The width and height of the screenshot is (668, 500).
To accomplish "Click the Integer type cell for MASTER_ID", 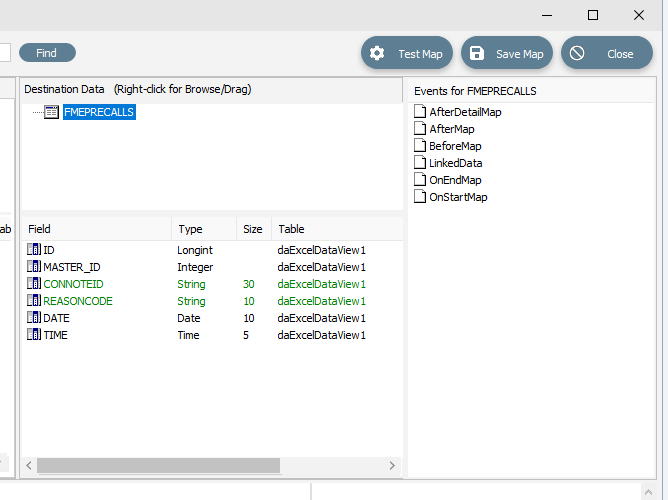I will click(x=195, y=267).
